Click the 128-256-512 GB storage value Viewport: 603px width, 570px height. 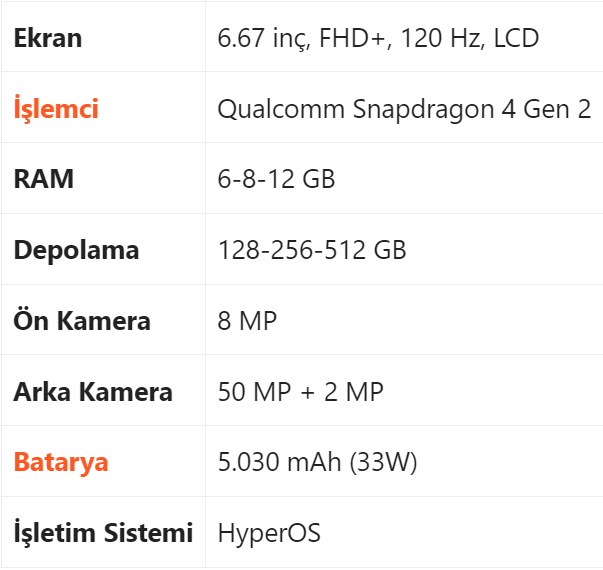[312, 250]
